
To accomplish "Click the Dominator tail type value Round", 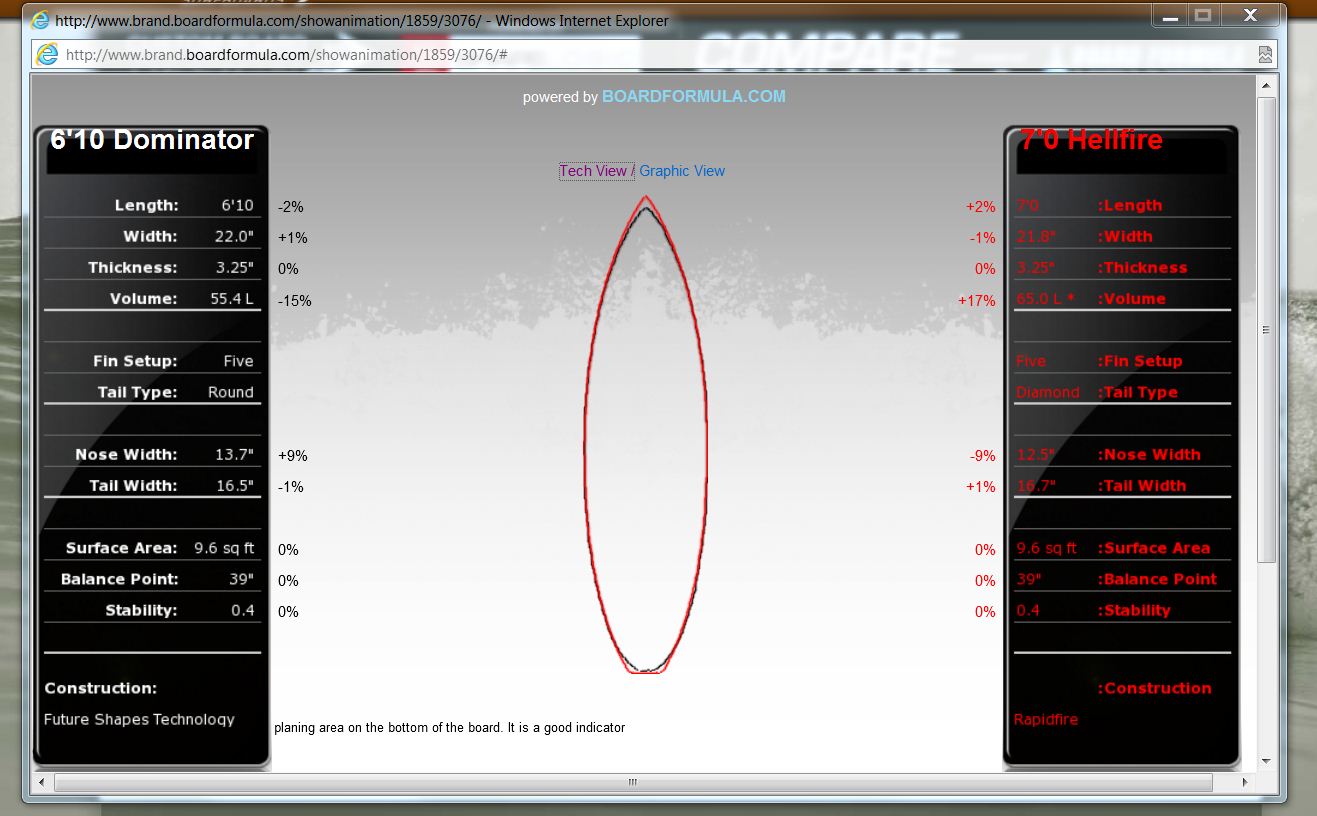I will click(x=231, y=392).
